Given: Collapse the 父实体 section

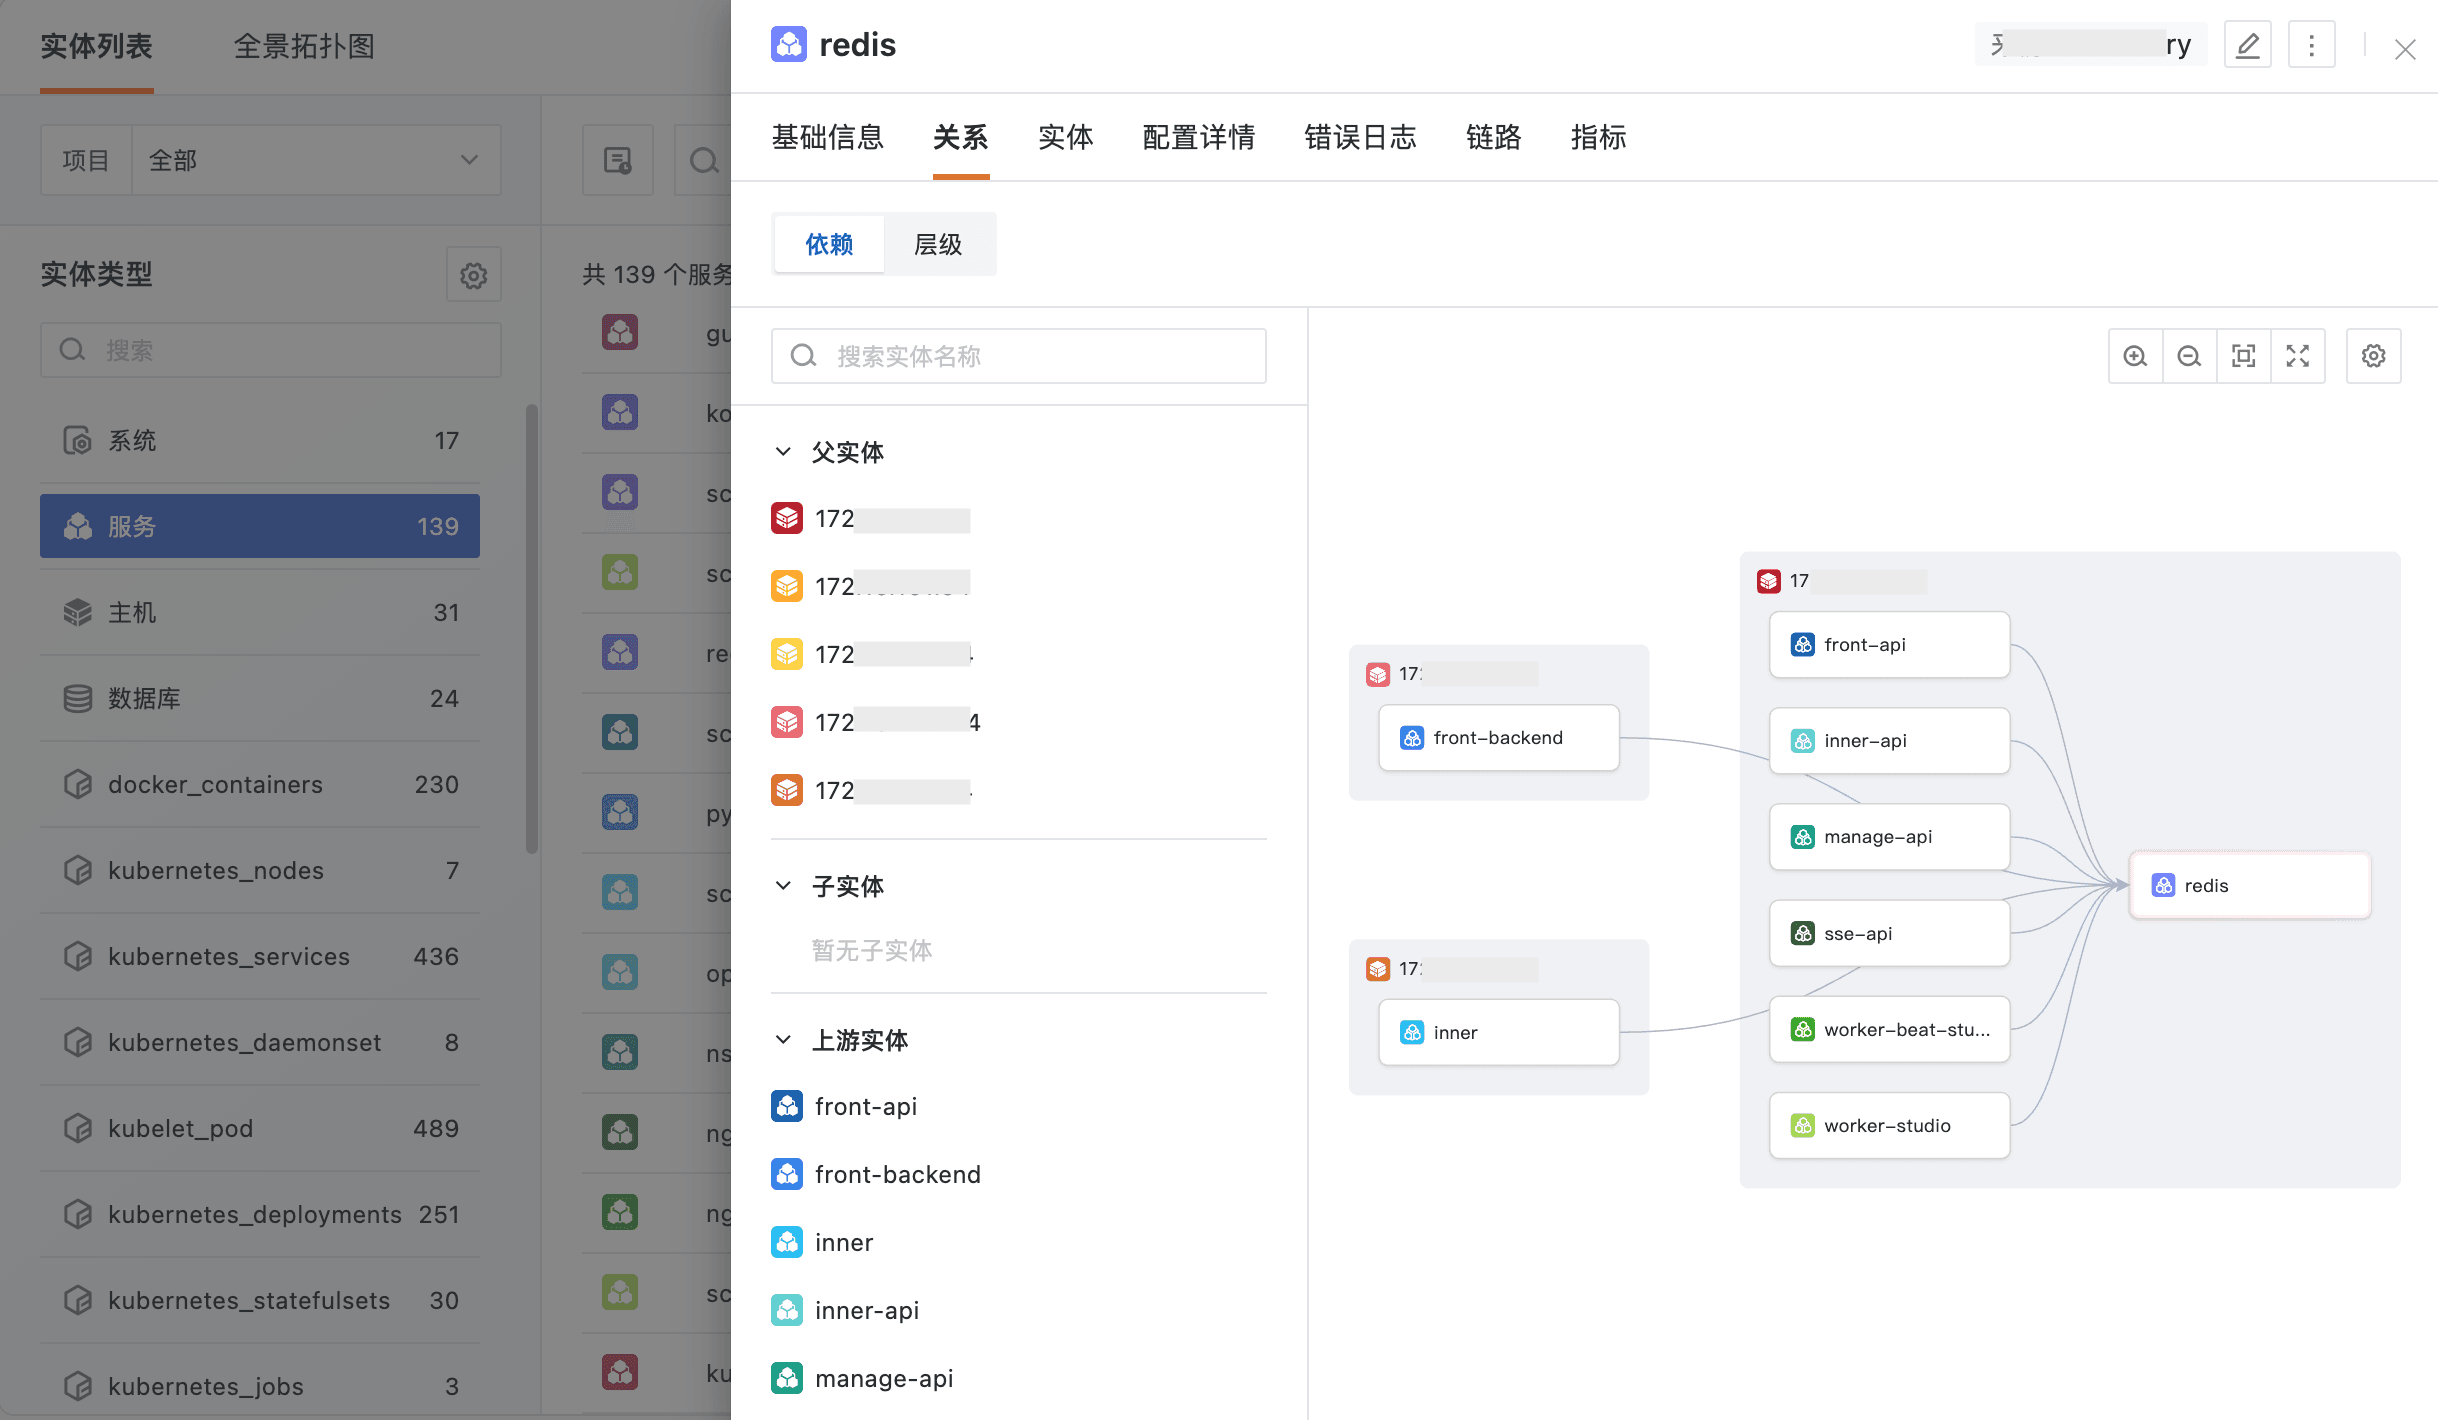Looking at the screenshot, I should (x=783, y=452).
